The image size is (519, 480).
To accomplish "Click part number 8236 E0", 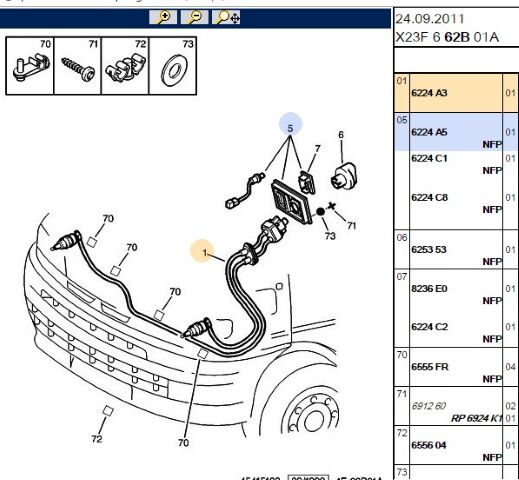I will click(x=429, y=289).
